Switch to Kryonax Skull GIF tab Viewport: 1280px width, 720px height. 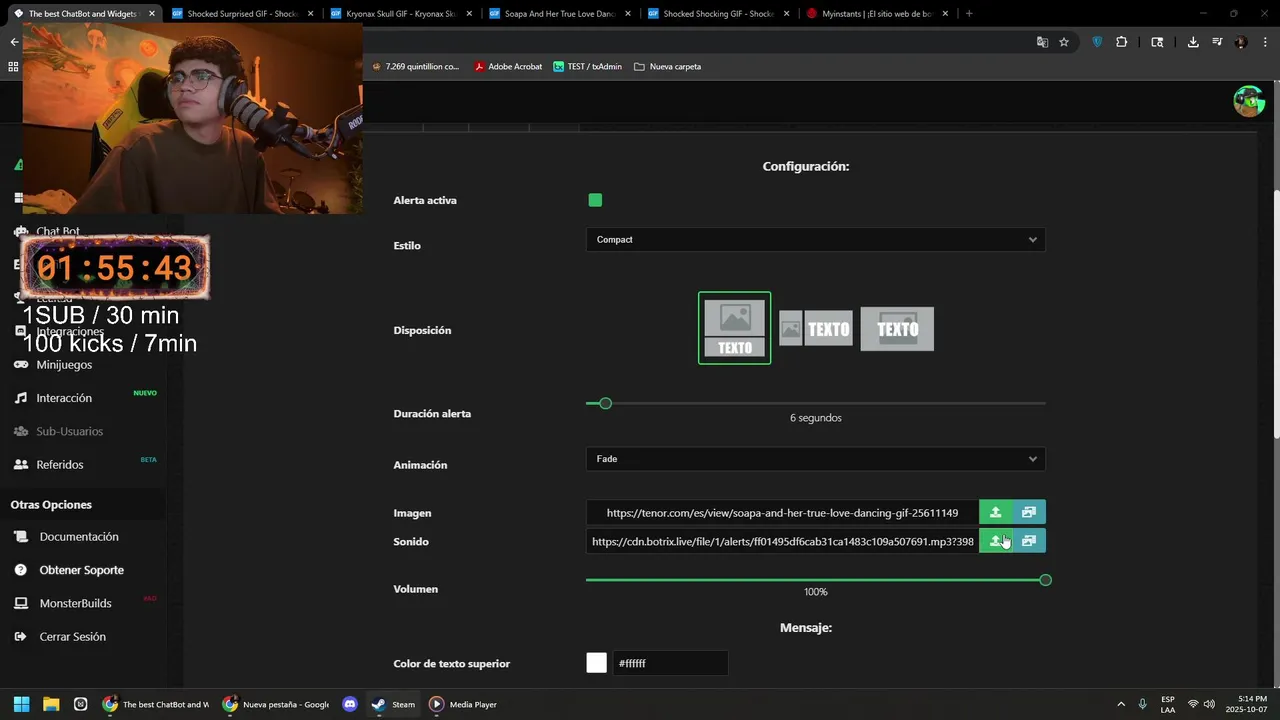point(399,14)
